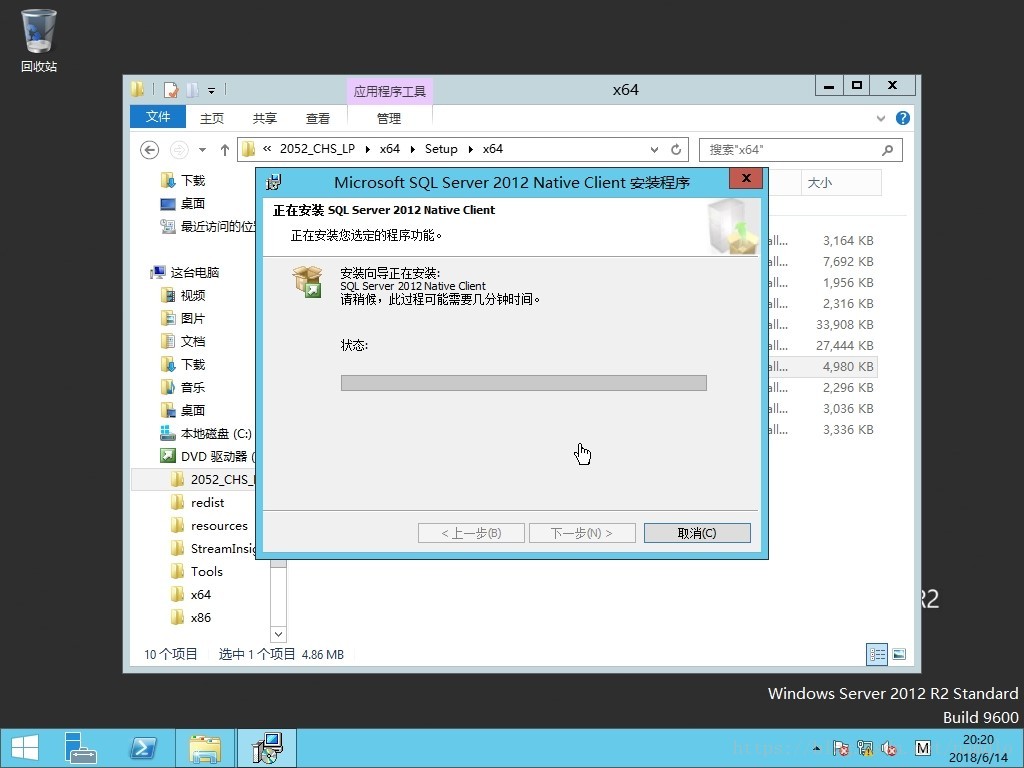The height and width of the screenshot is (768, 1024).
Task: Click the back arrow in Explorer
Action: point(150,150)
